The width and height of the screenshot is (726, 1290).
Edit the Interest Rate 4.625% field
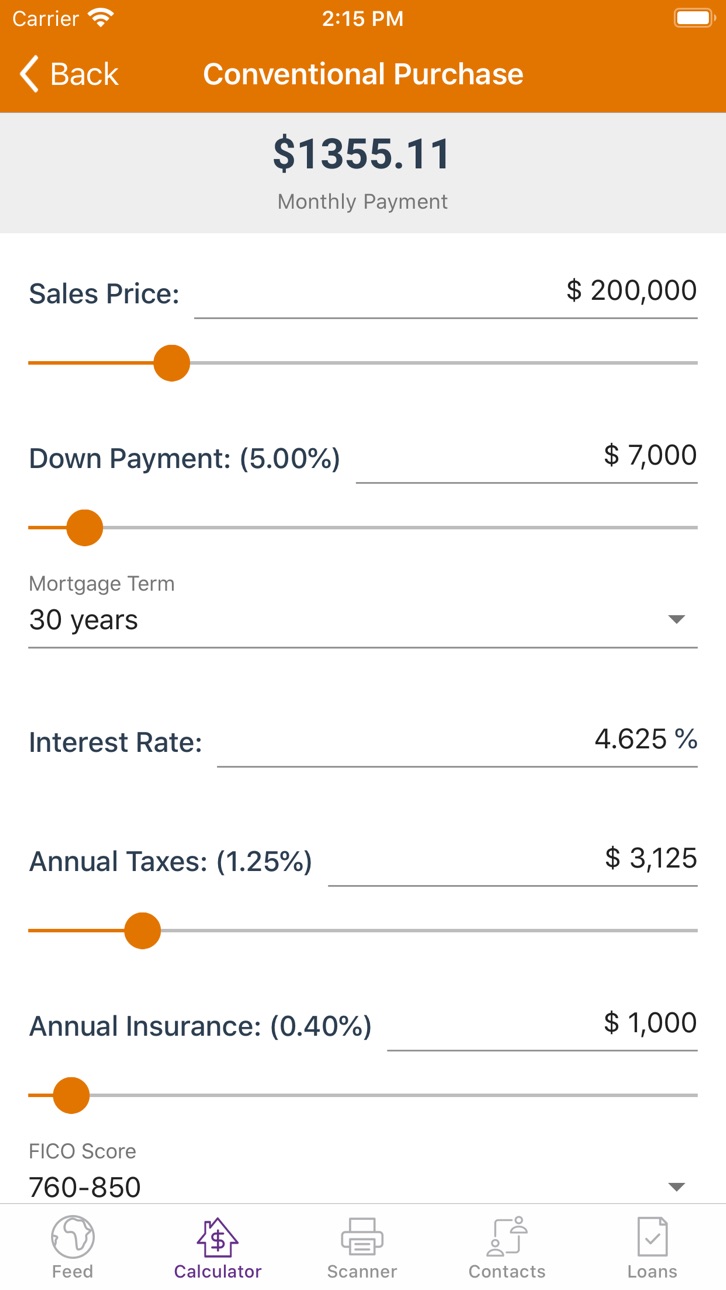pyautogui.click(x=457, y=741)
